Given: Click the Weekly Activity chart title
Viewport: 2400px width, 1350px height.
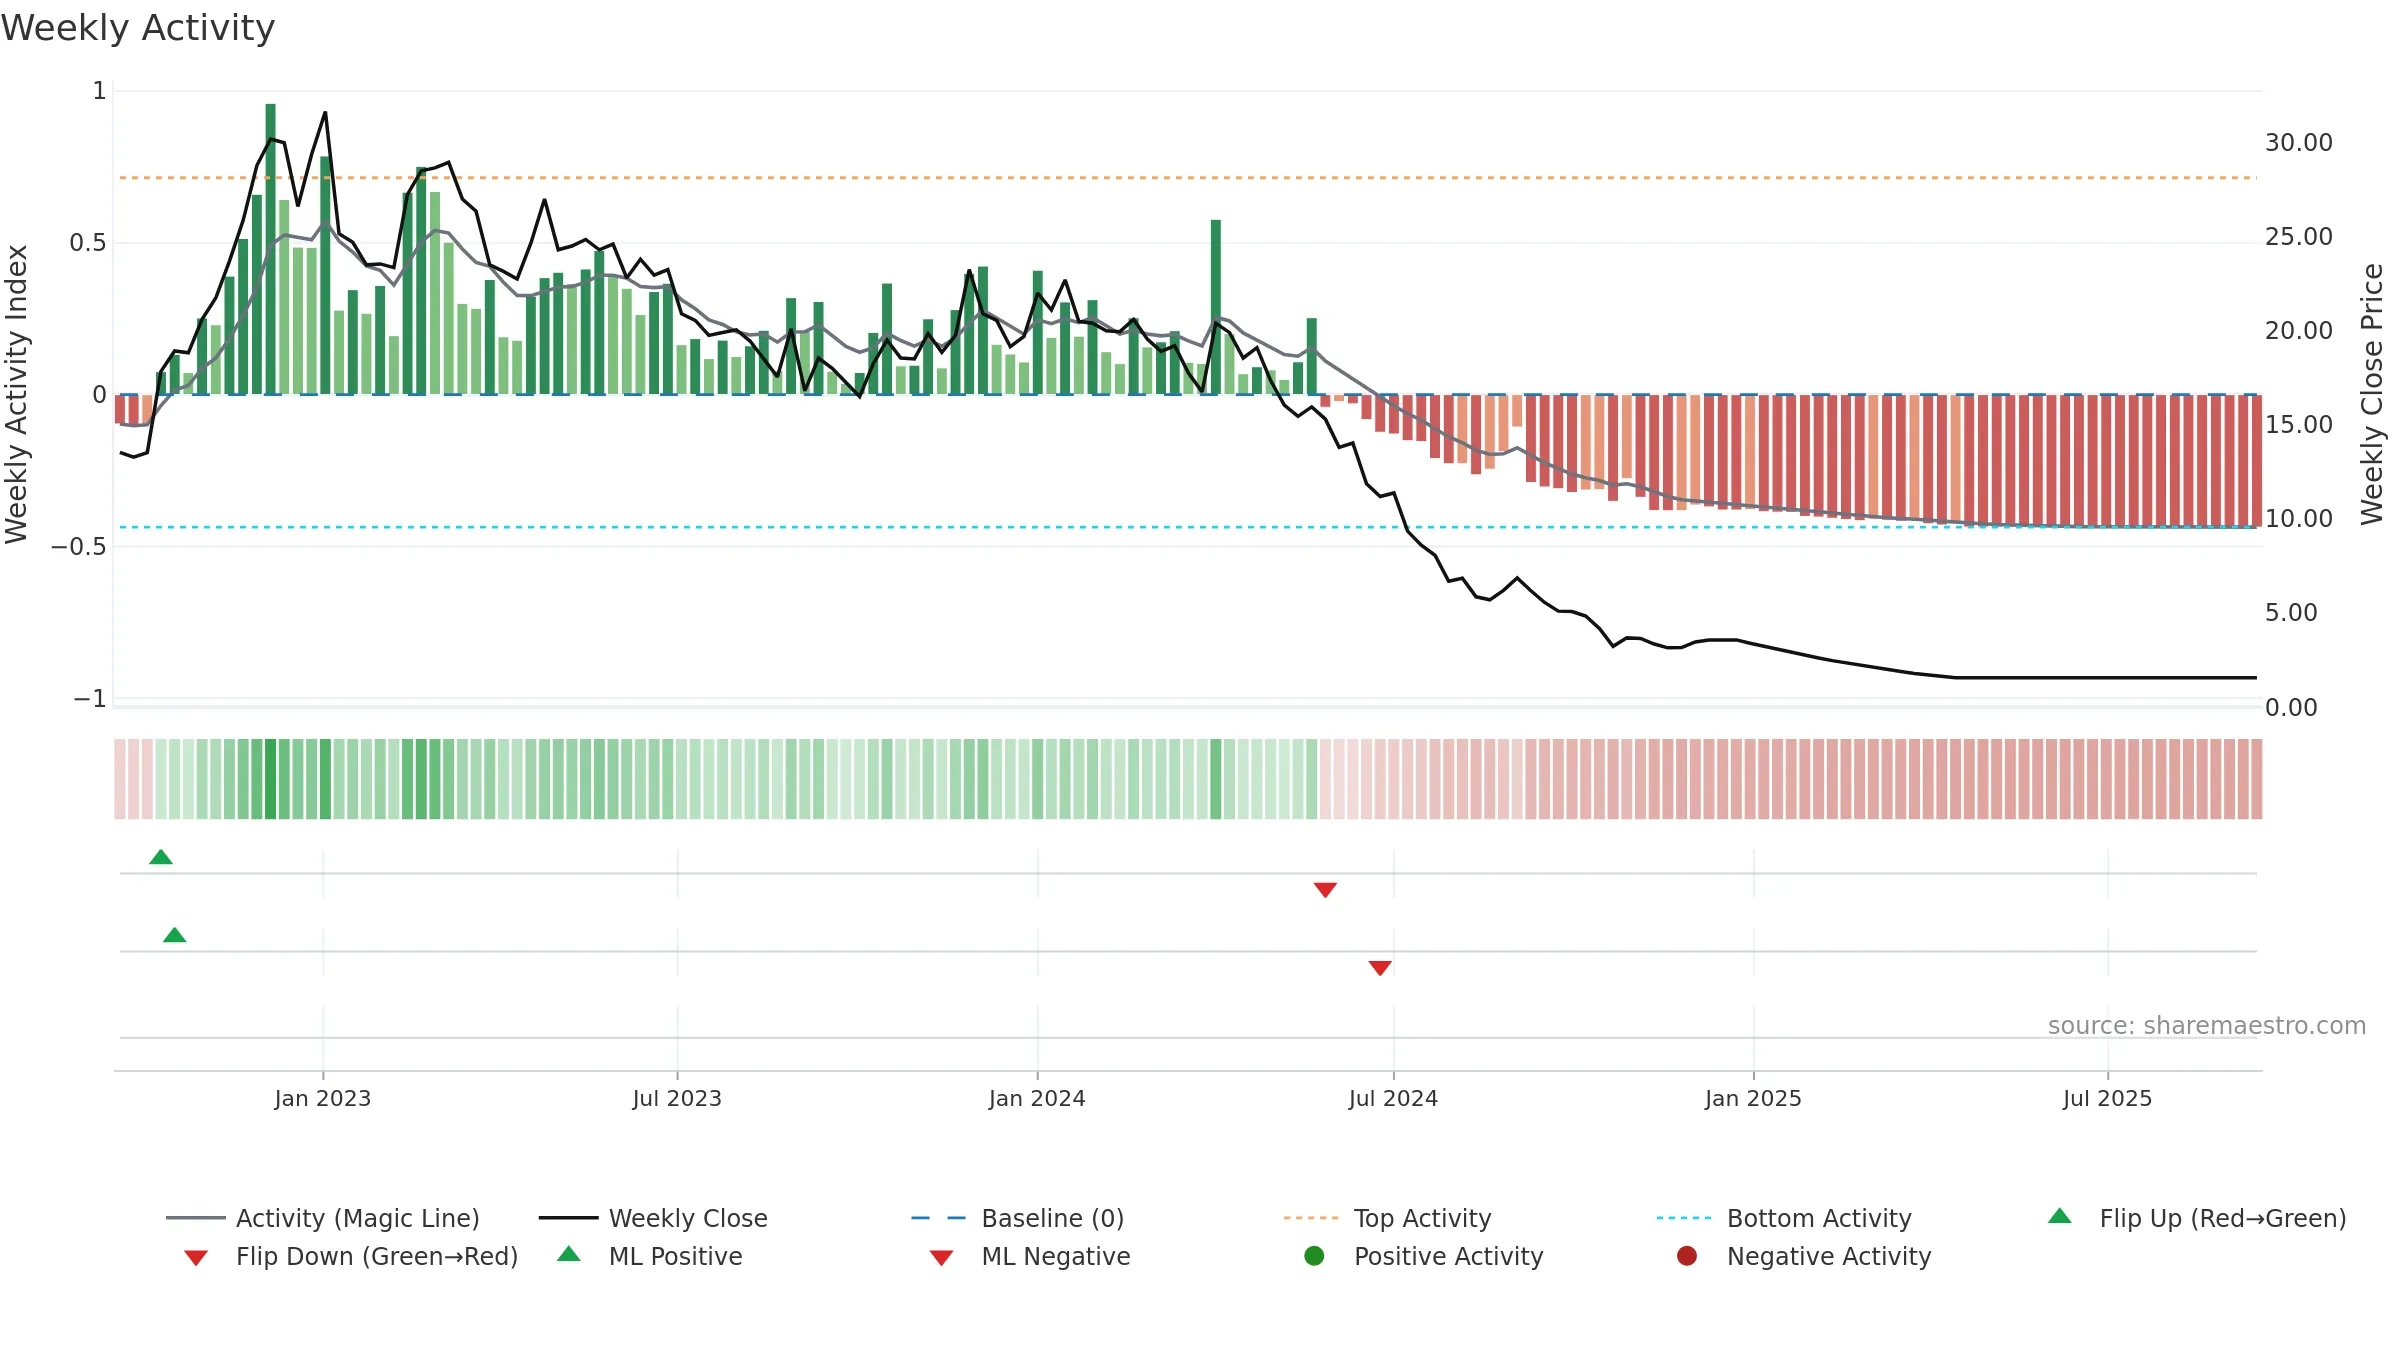Looking at the screenshot, I should coord(138,28).
